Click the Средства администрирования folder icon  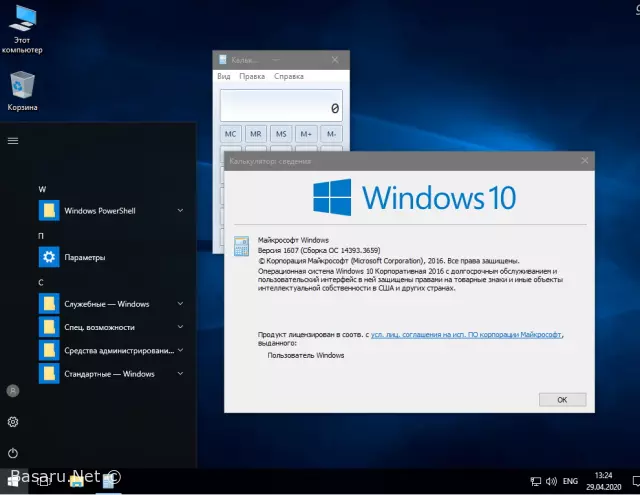[x=49, y=350]
